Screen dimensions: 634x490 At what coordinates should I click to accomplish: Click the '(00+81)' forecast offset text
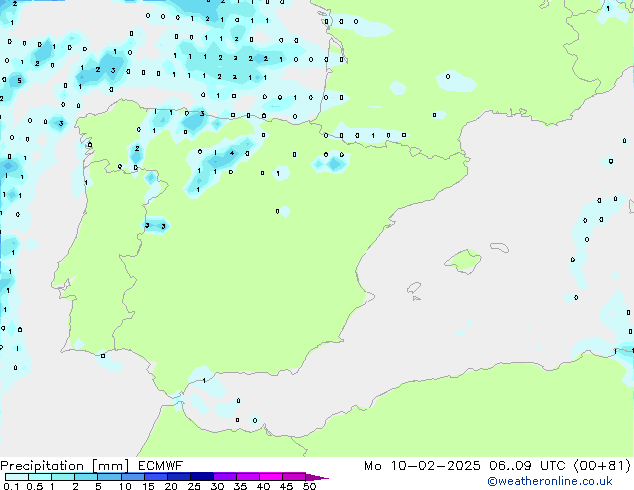tap(602, 466)
